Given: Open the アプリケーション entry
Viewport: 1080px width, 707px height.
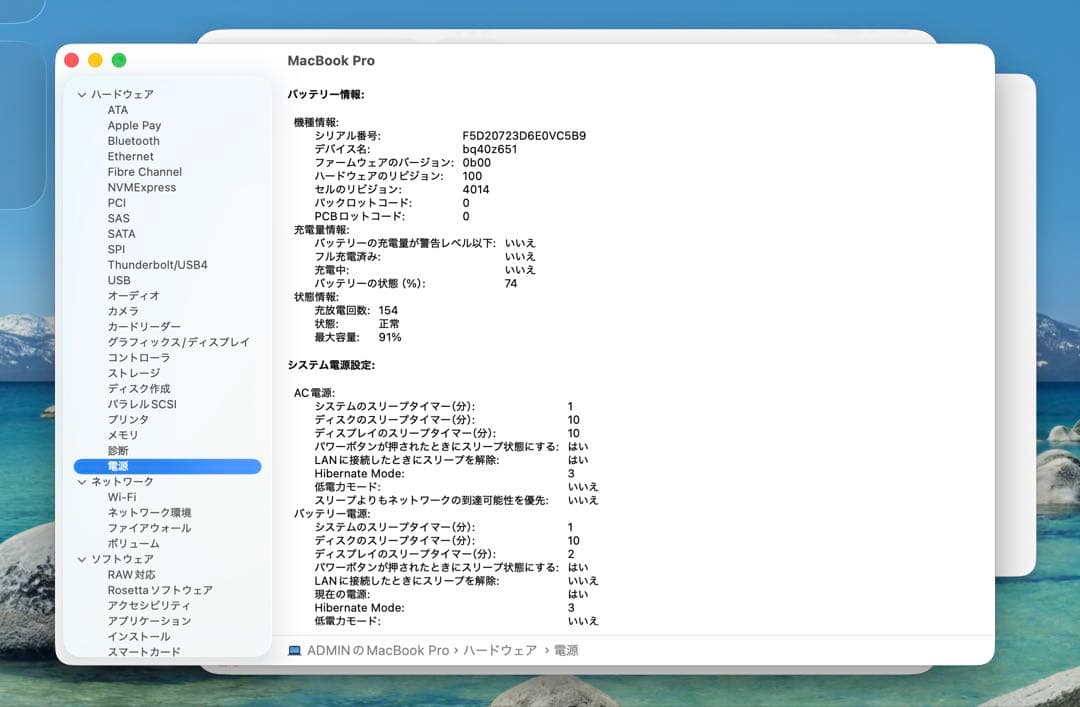Looking at the screenshot, I should (149, 621).
